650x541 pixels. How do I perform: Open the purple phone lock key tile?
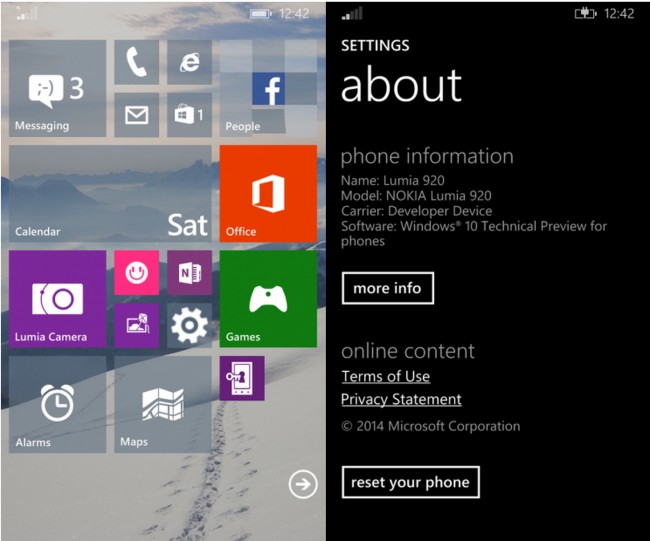tap(242, 378)
